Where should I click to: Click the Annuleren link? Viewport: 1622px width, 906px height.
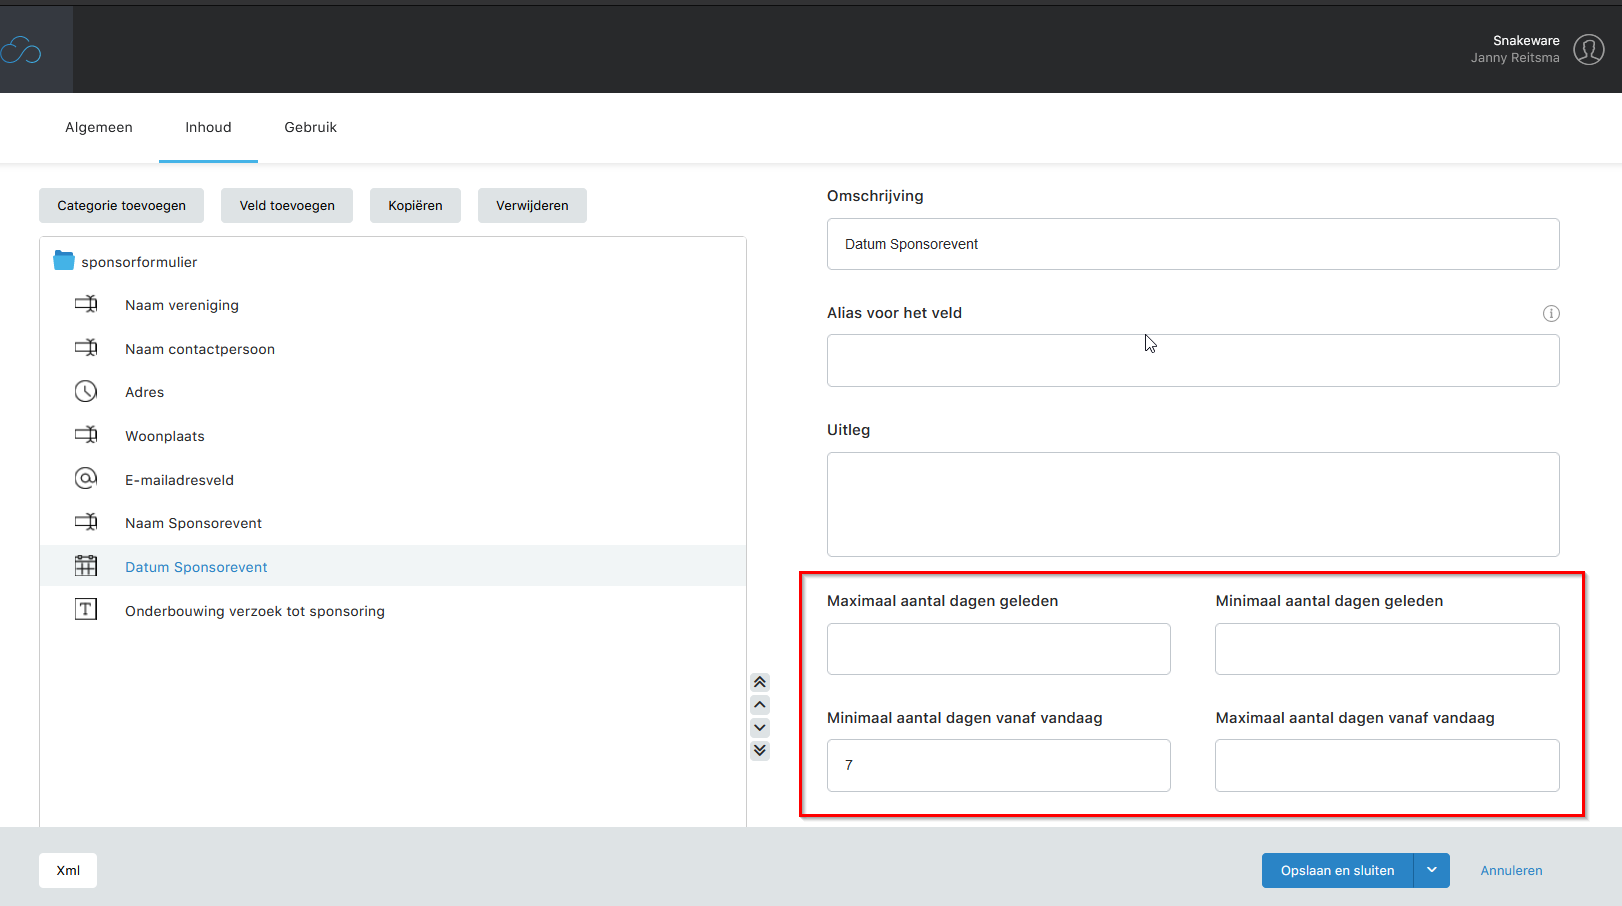1511,870
